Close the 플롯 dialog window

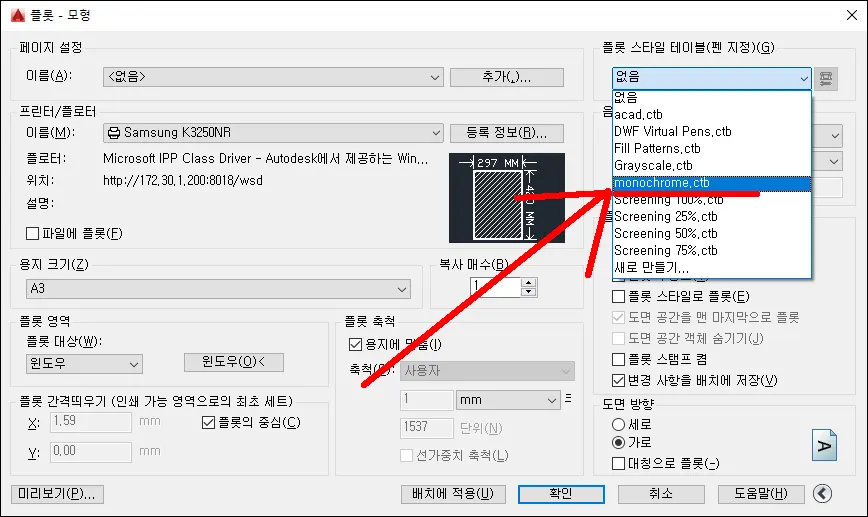851,15
